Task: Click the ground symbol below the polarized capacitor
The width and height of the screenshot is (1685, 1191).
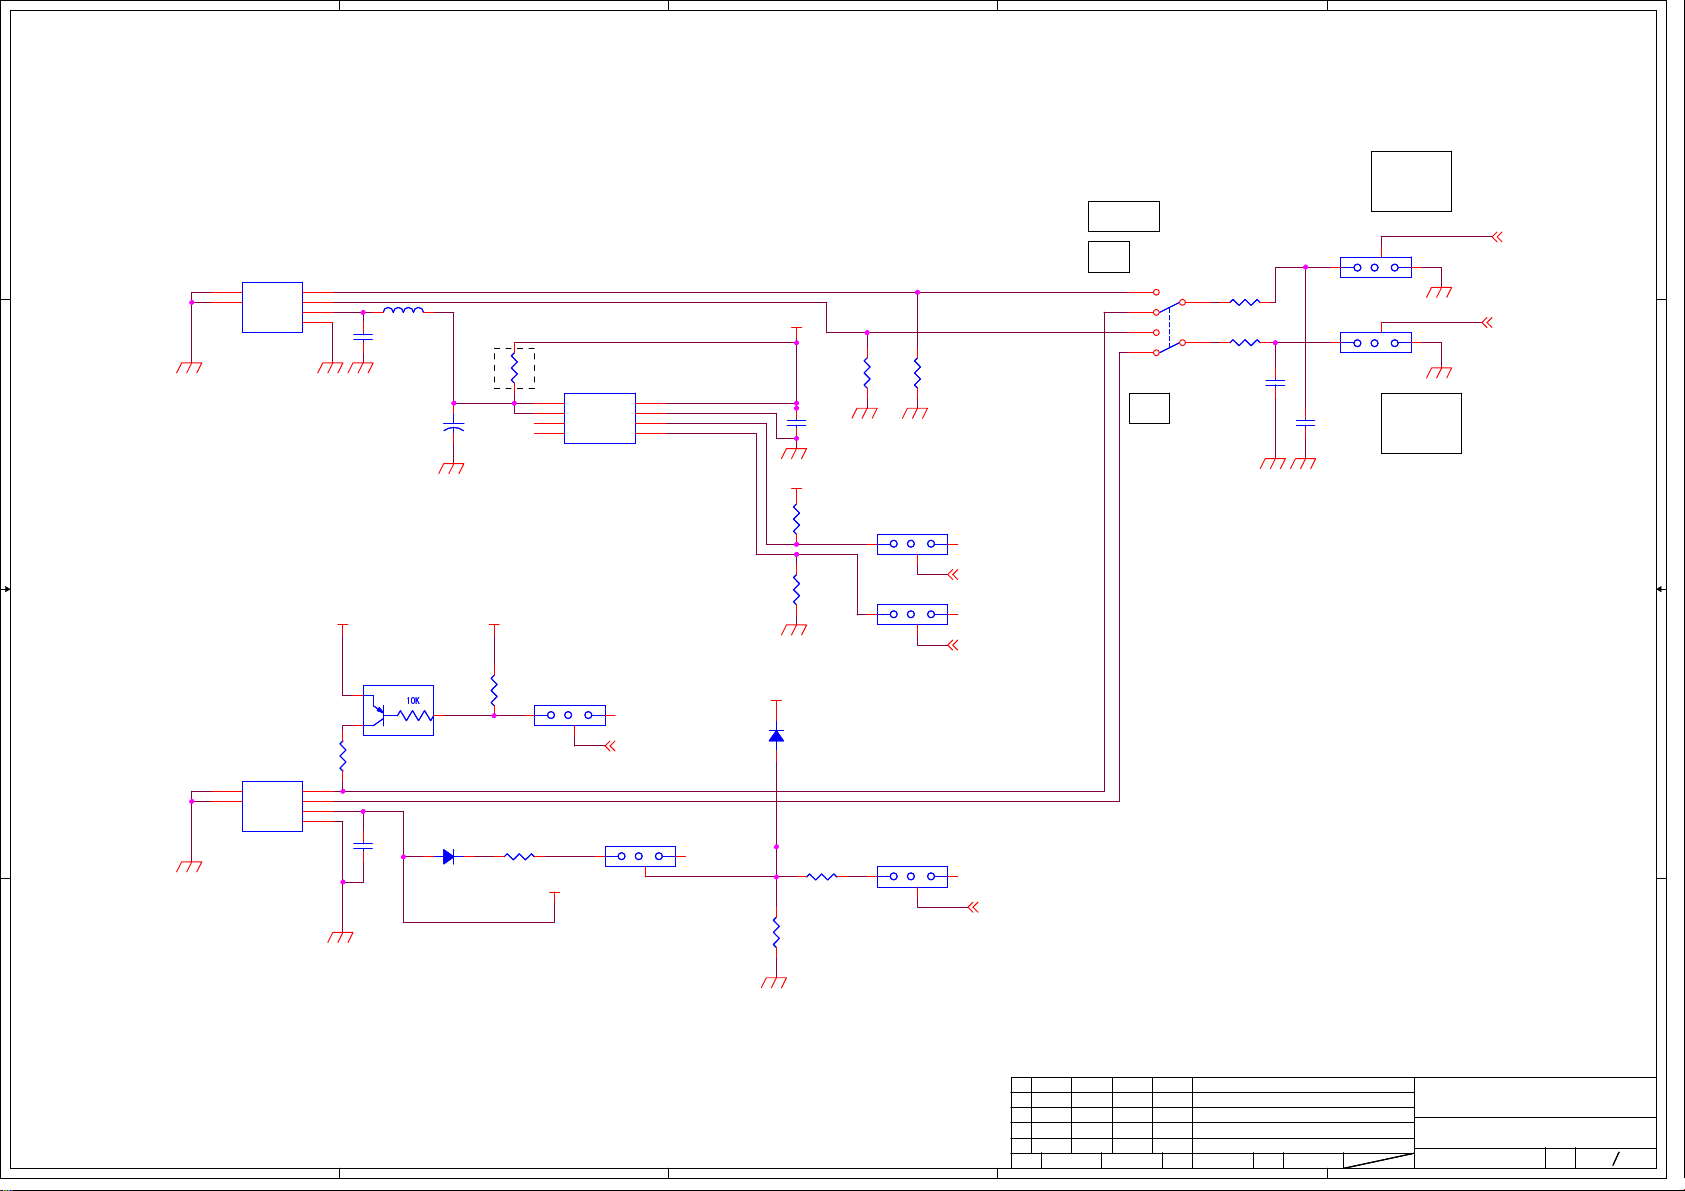Action: click(x=452, y=468)
